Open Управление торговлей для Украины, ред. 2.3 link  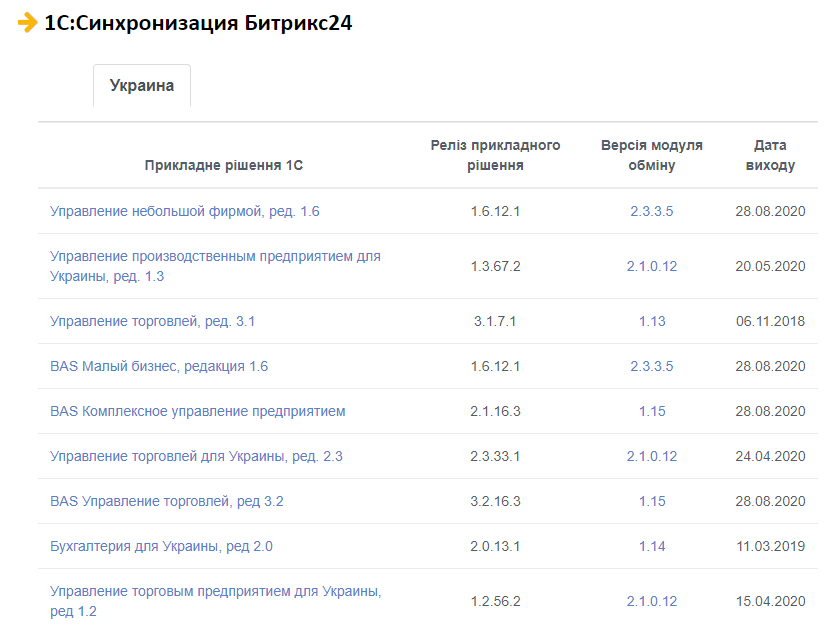click(x=196, y=456)
